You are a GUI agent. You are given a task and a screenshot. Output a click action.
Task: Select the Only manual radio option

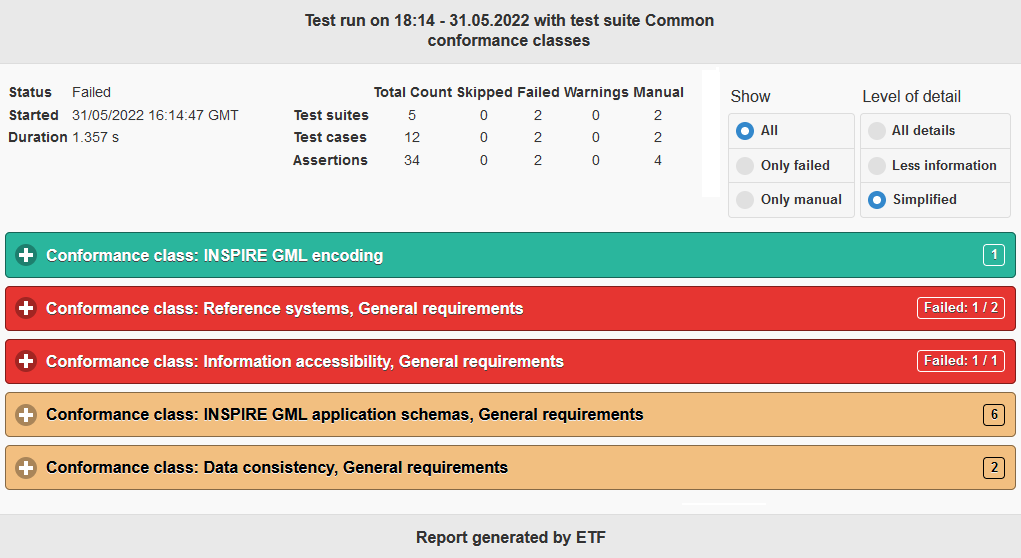(791, 200)
